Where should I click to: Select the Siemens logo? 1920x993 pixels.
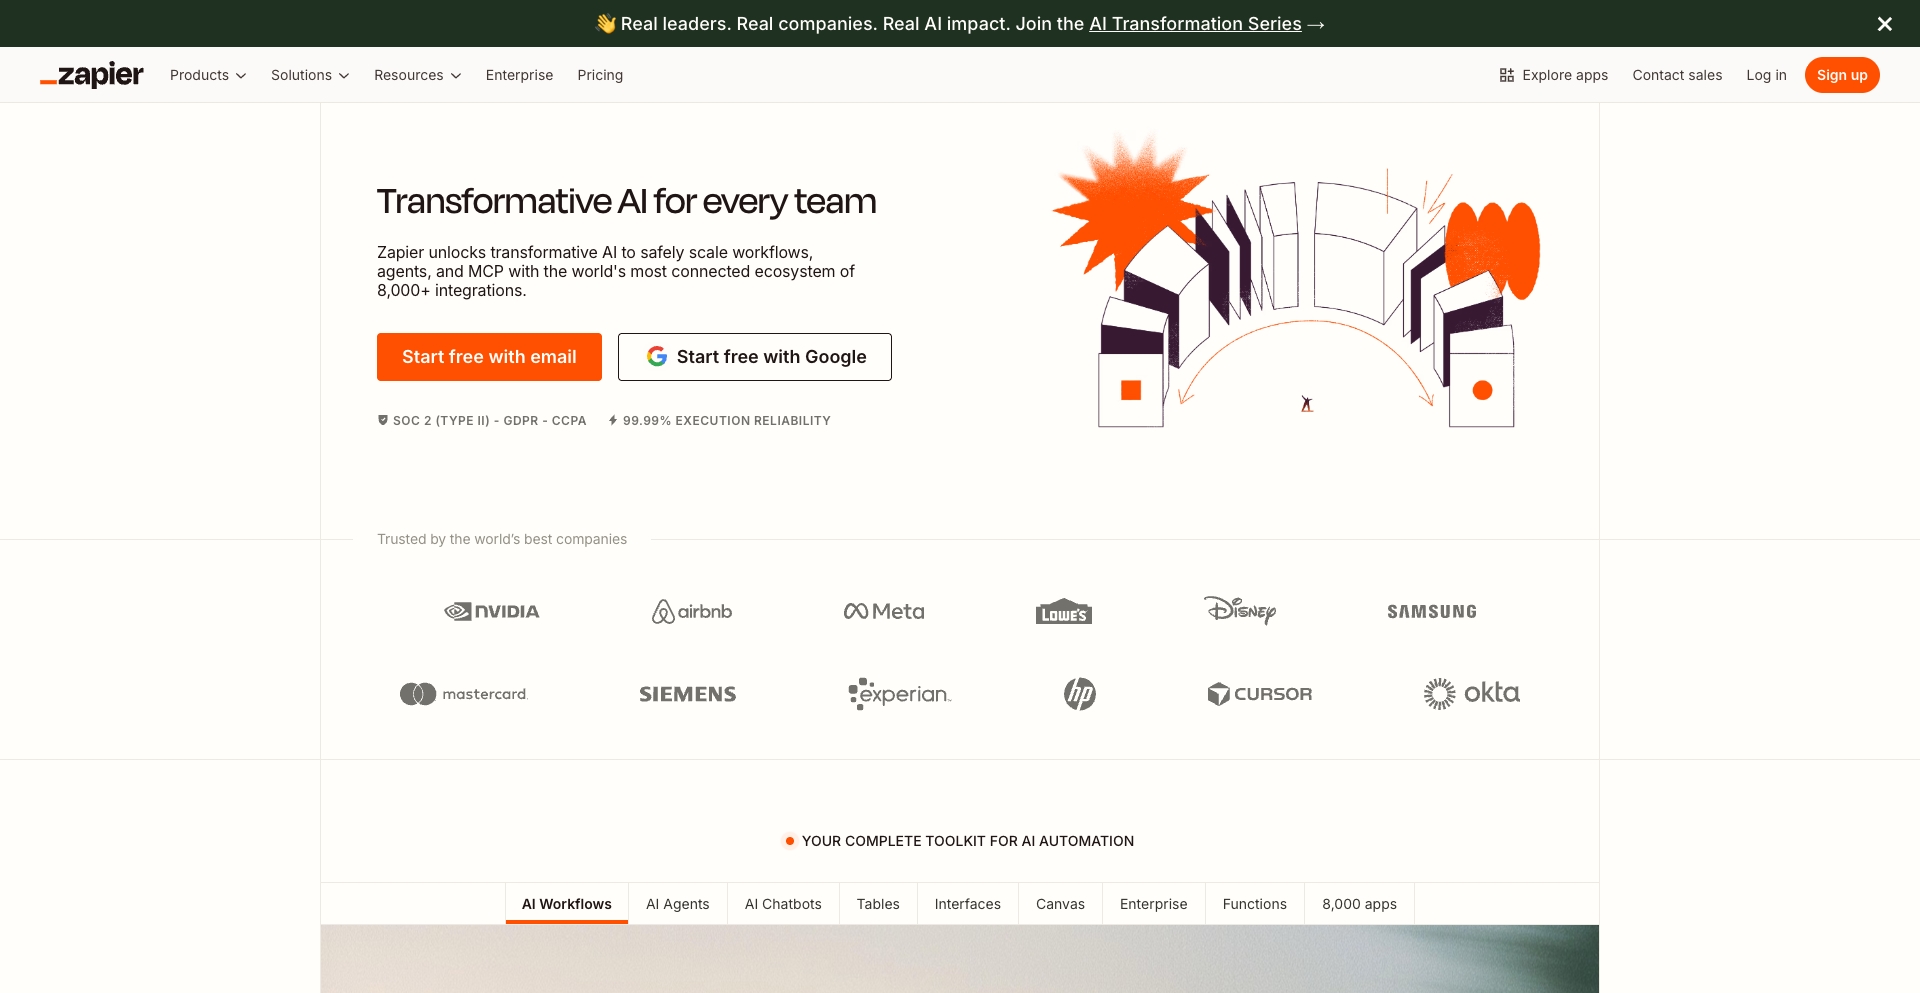[687, 693]
